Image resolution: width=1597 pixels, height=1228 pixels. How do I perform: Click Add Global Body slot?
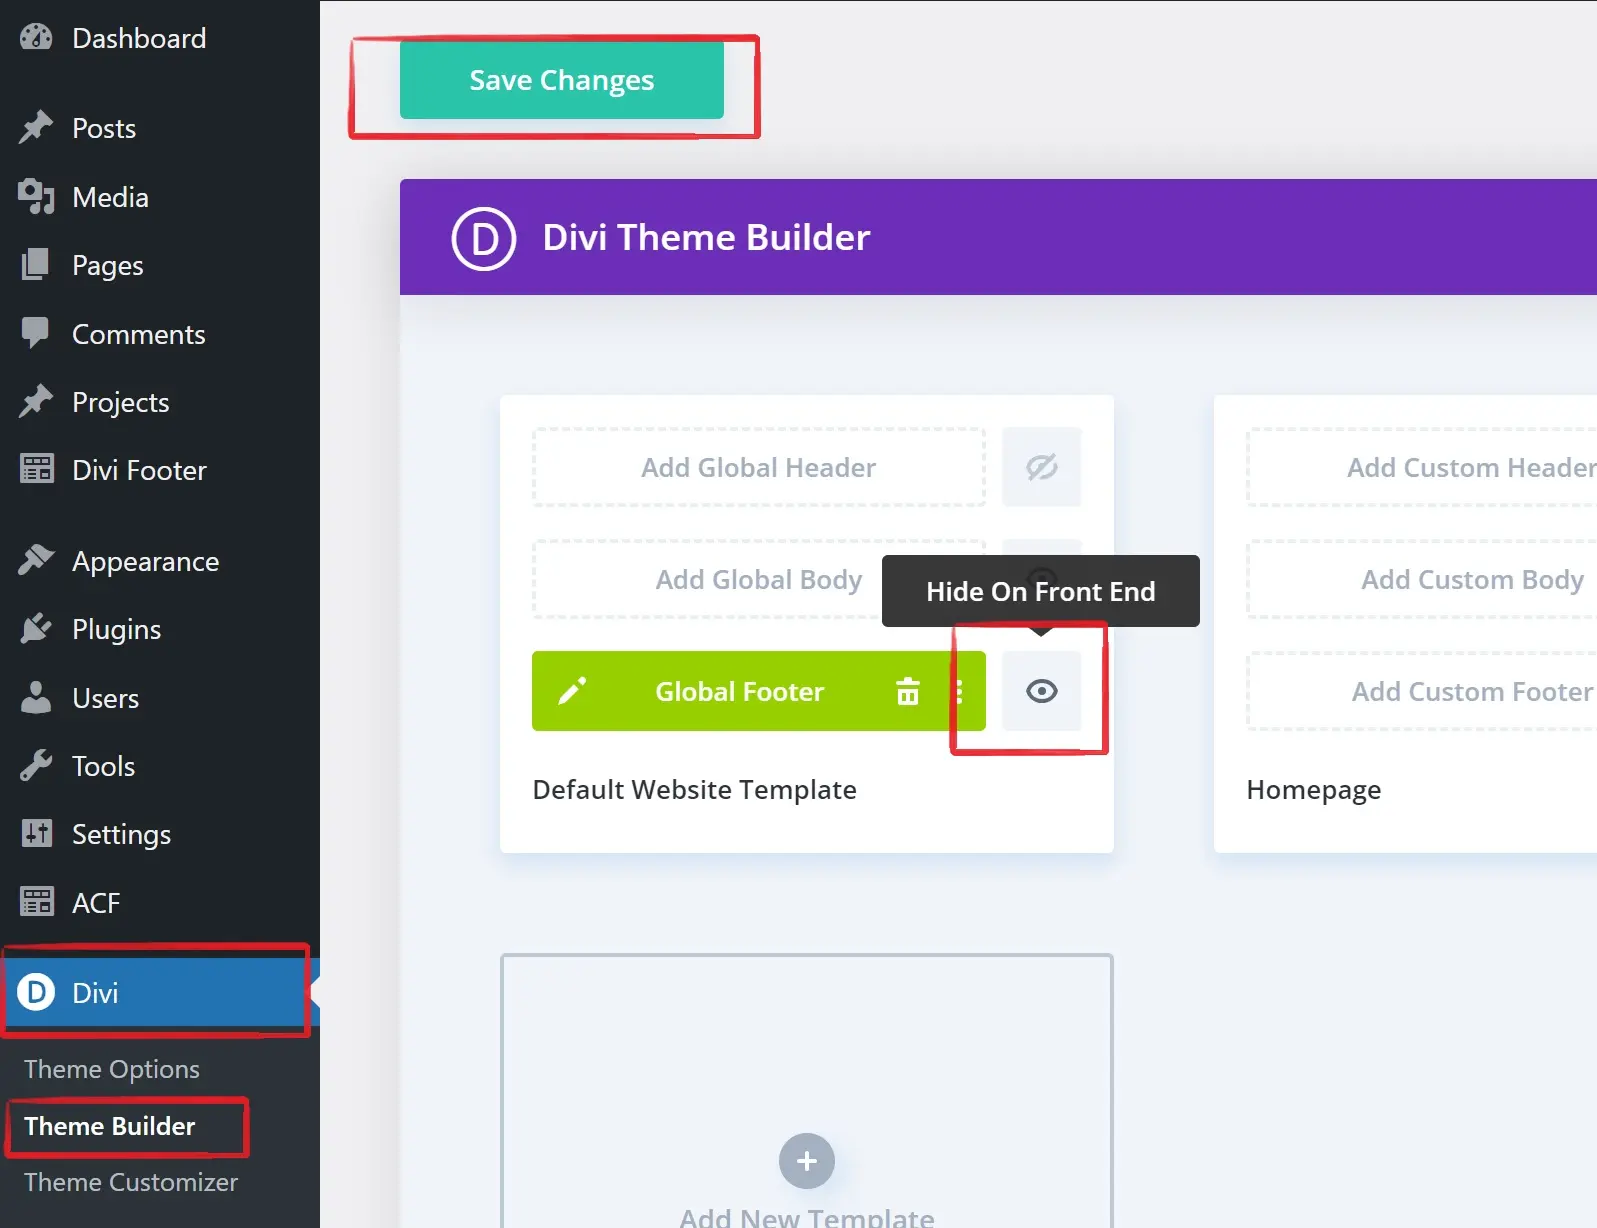759,579
